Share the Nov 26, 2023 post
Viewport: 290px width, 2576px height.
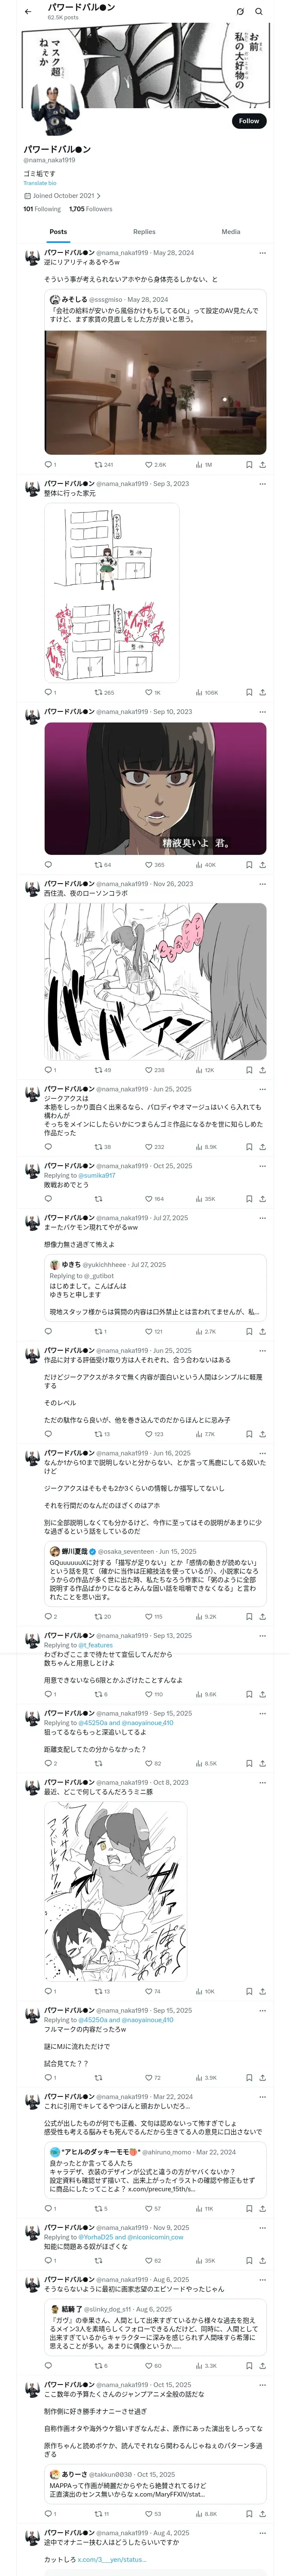(x=262, y=1070)
